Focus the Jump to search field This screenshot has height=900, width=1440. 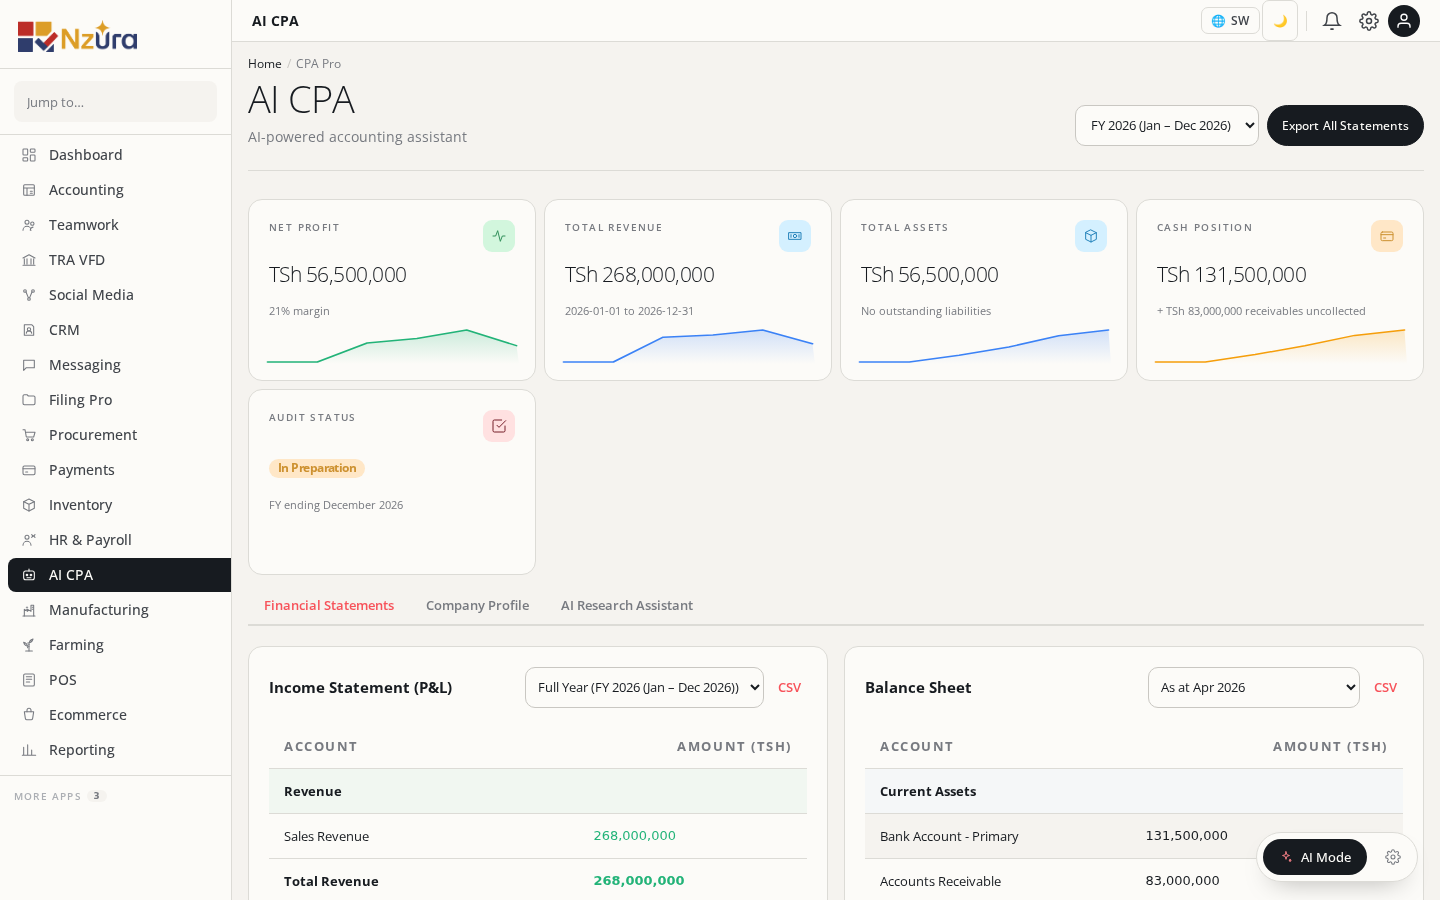point(115,102)
